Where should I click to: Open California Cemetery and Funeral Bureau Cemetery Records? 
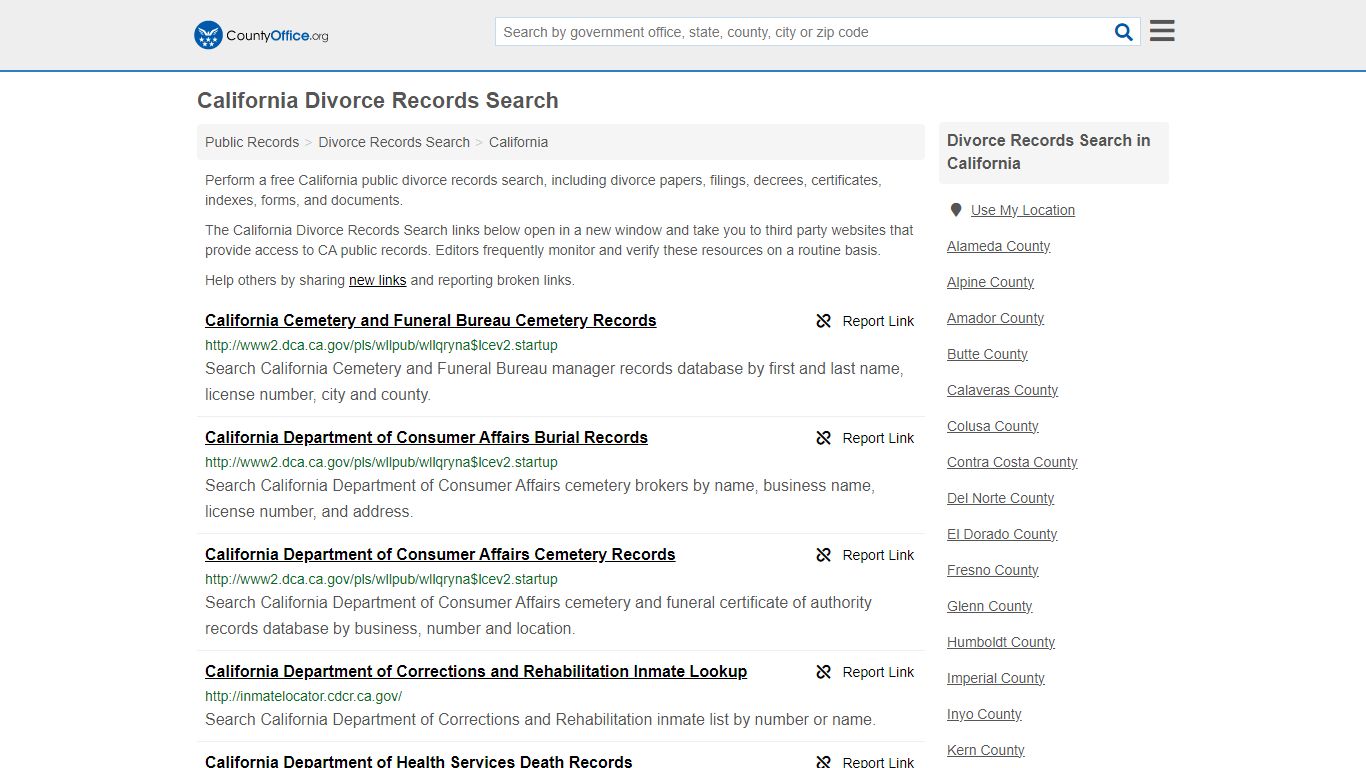pyautogui.click(x=430, y=320)
